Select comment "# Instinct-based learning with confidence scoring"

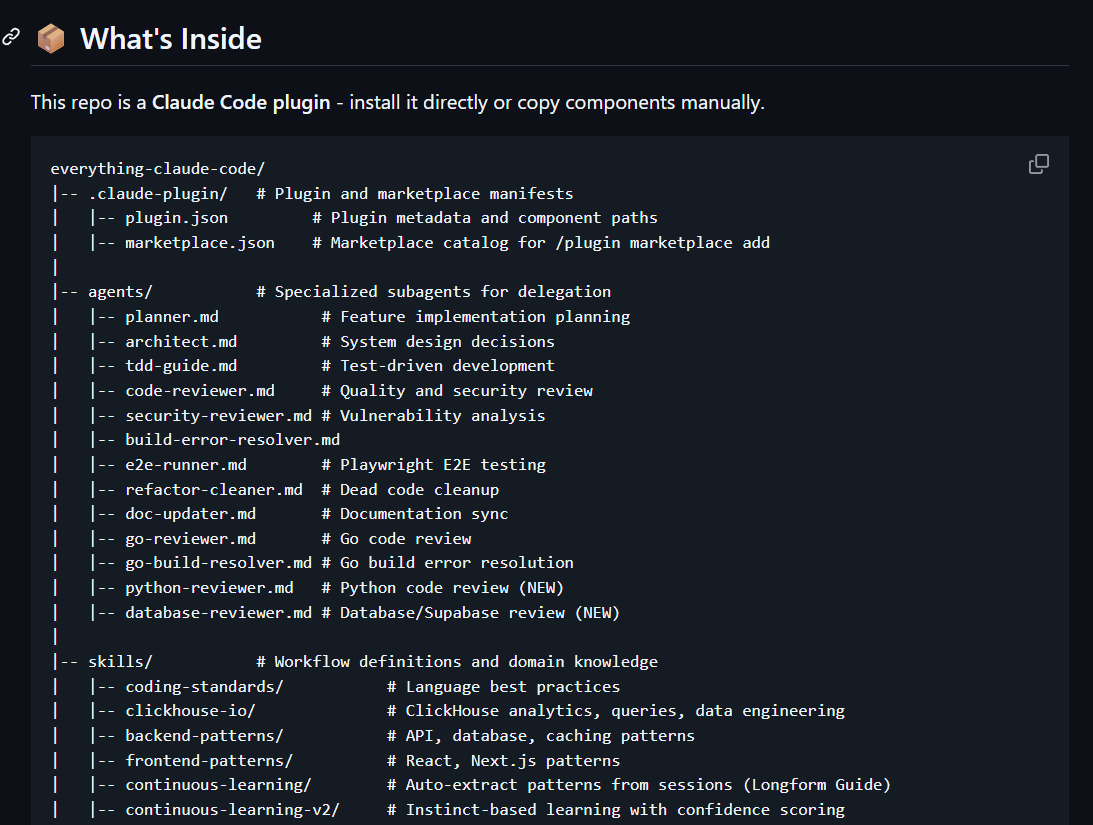coord(616,810)
